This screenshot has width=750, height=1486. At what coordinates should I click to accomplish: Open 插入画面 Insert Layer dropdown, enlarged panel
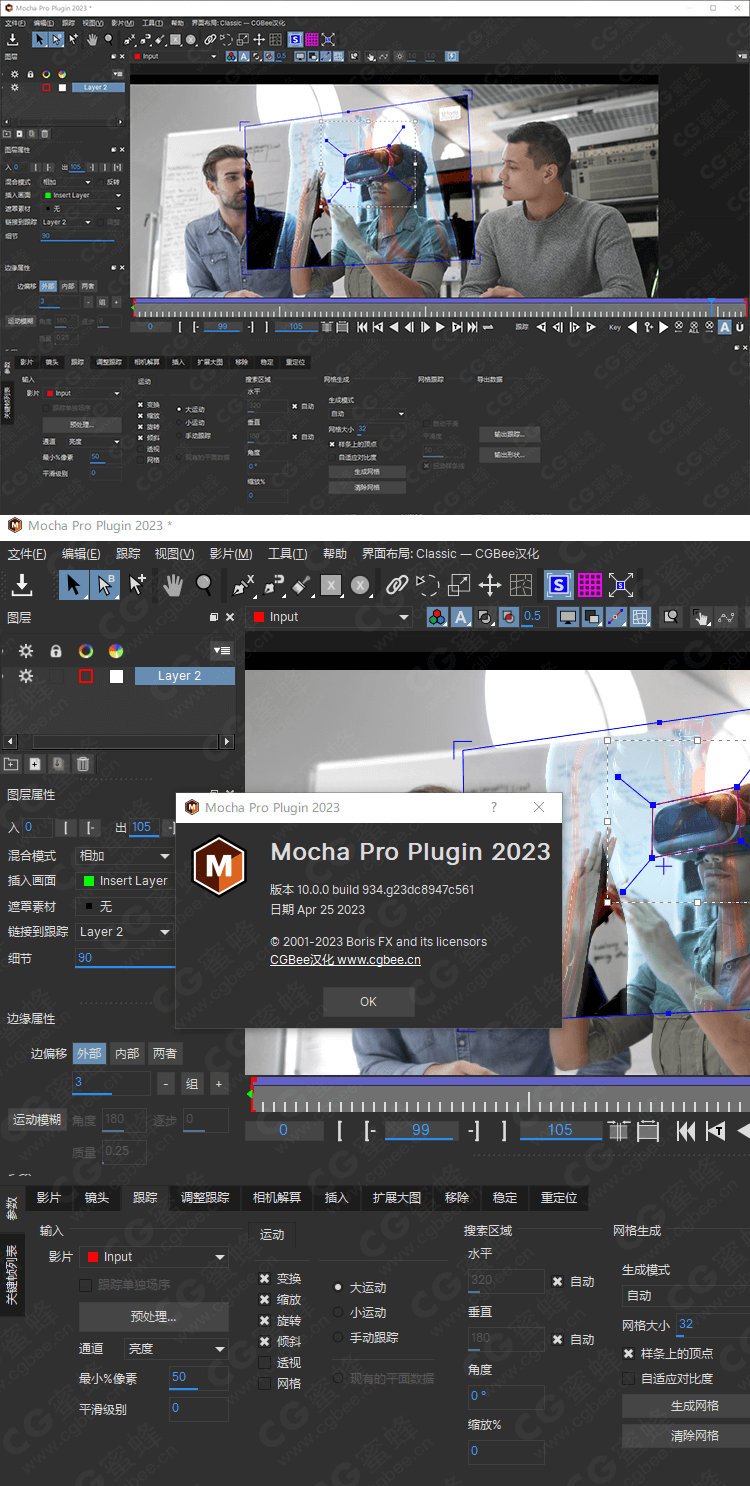[125, 881]
